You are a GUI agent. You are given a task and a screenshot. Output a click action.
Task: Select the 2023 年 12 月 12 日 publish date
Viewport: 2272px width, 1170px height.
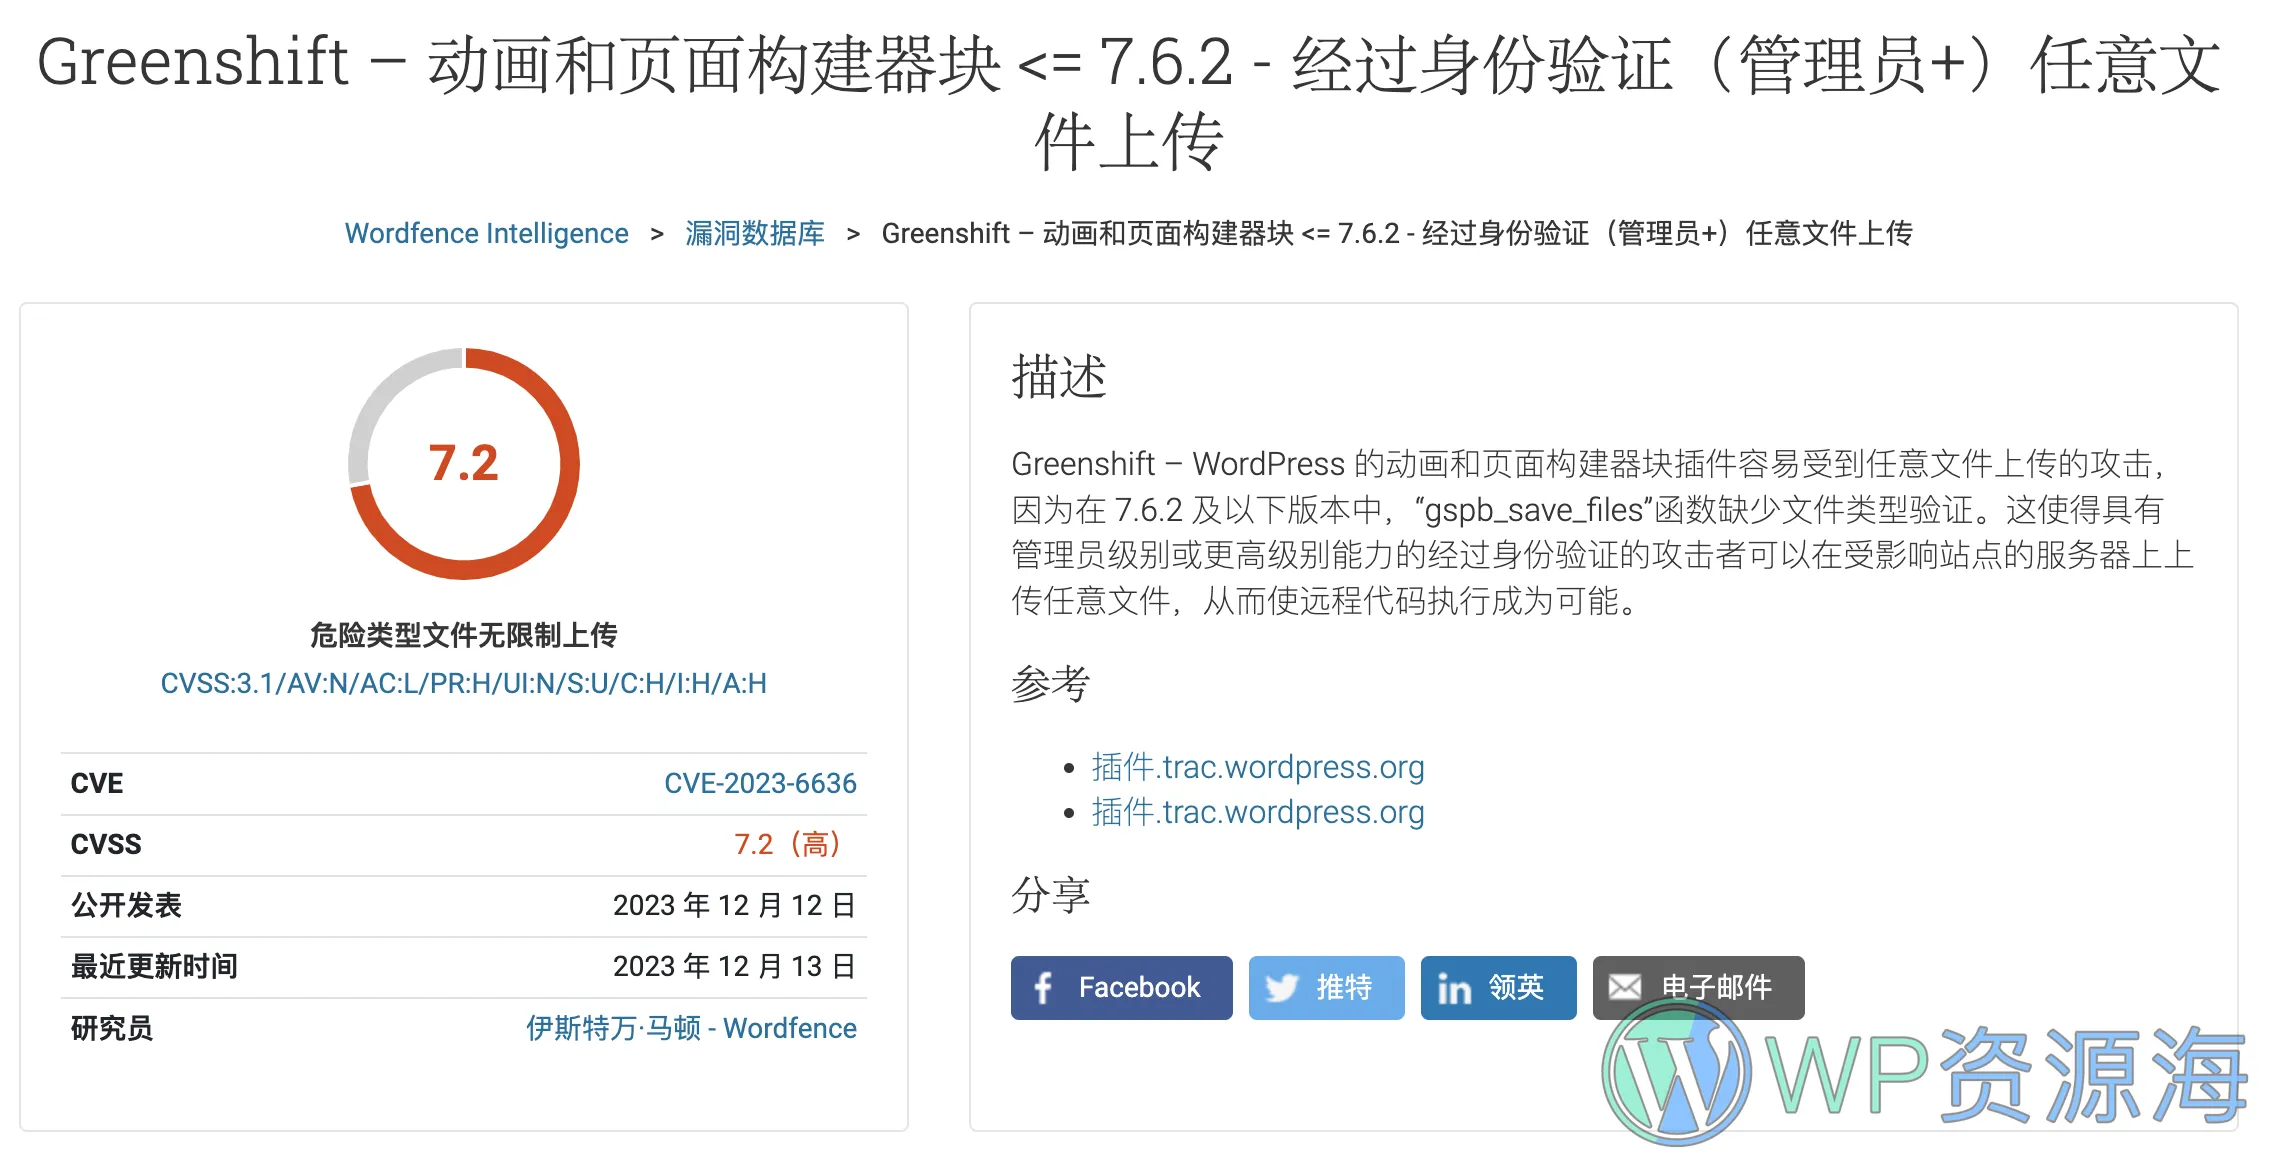click(x=734, y=905)
